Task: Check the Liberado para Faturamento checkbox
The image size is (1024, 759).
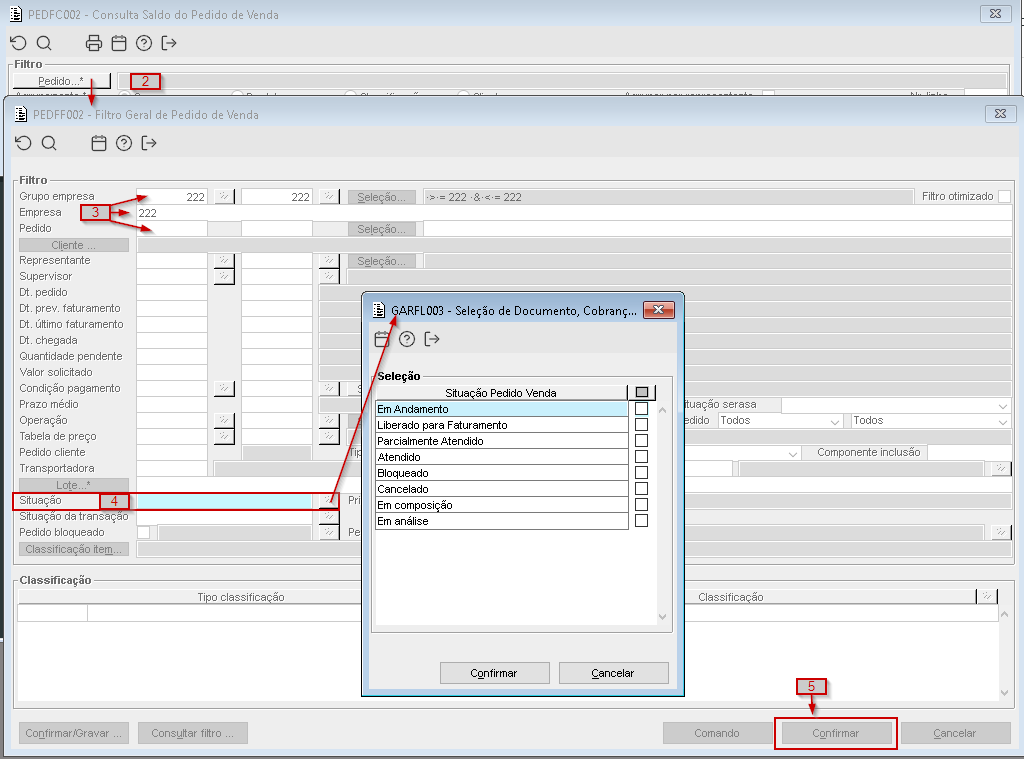Action: [641, 425]
